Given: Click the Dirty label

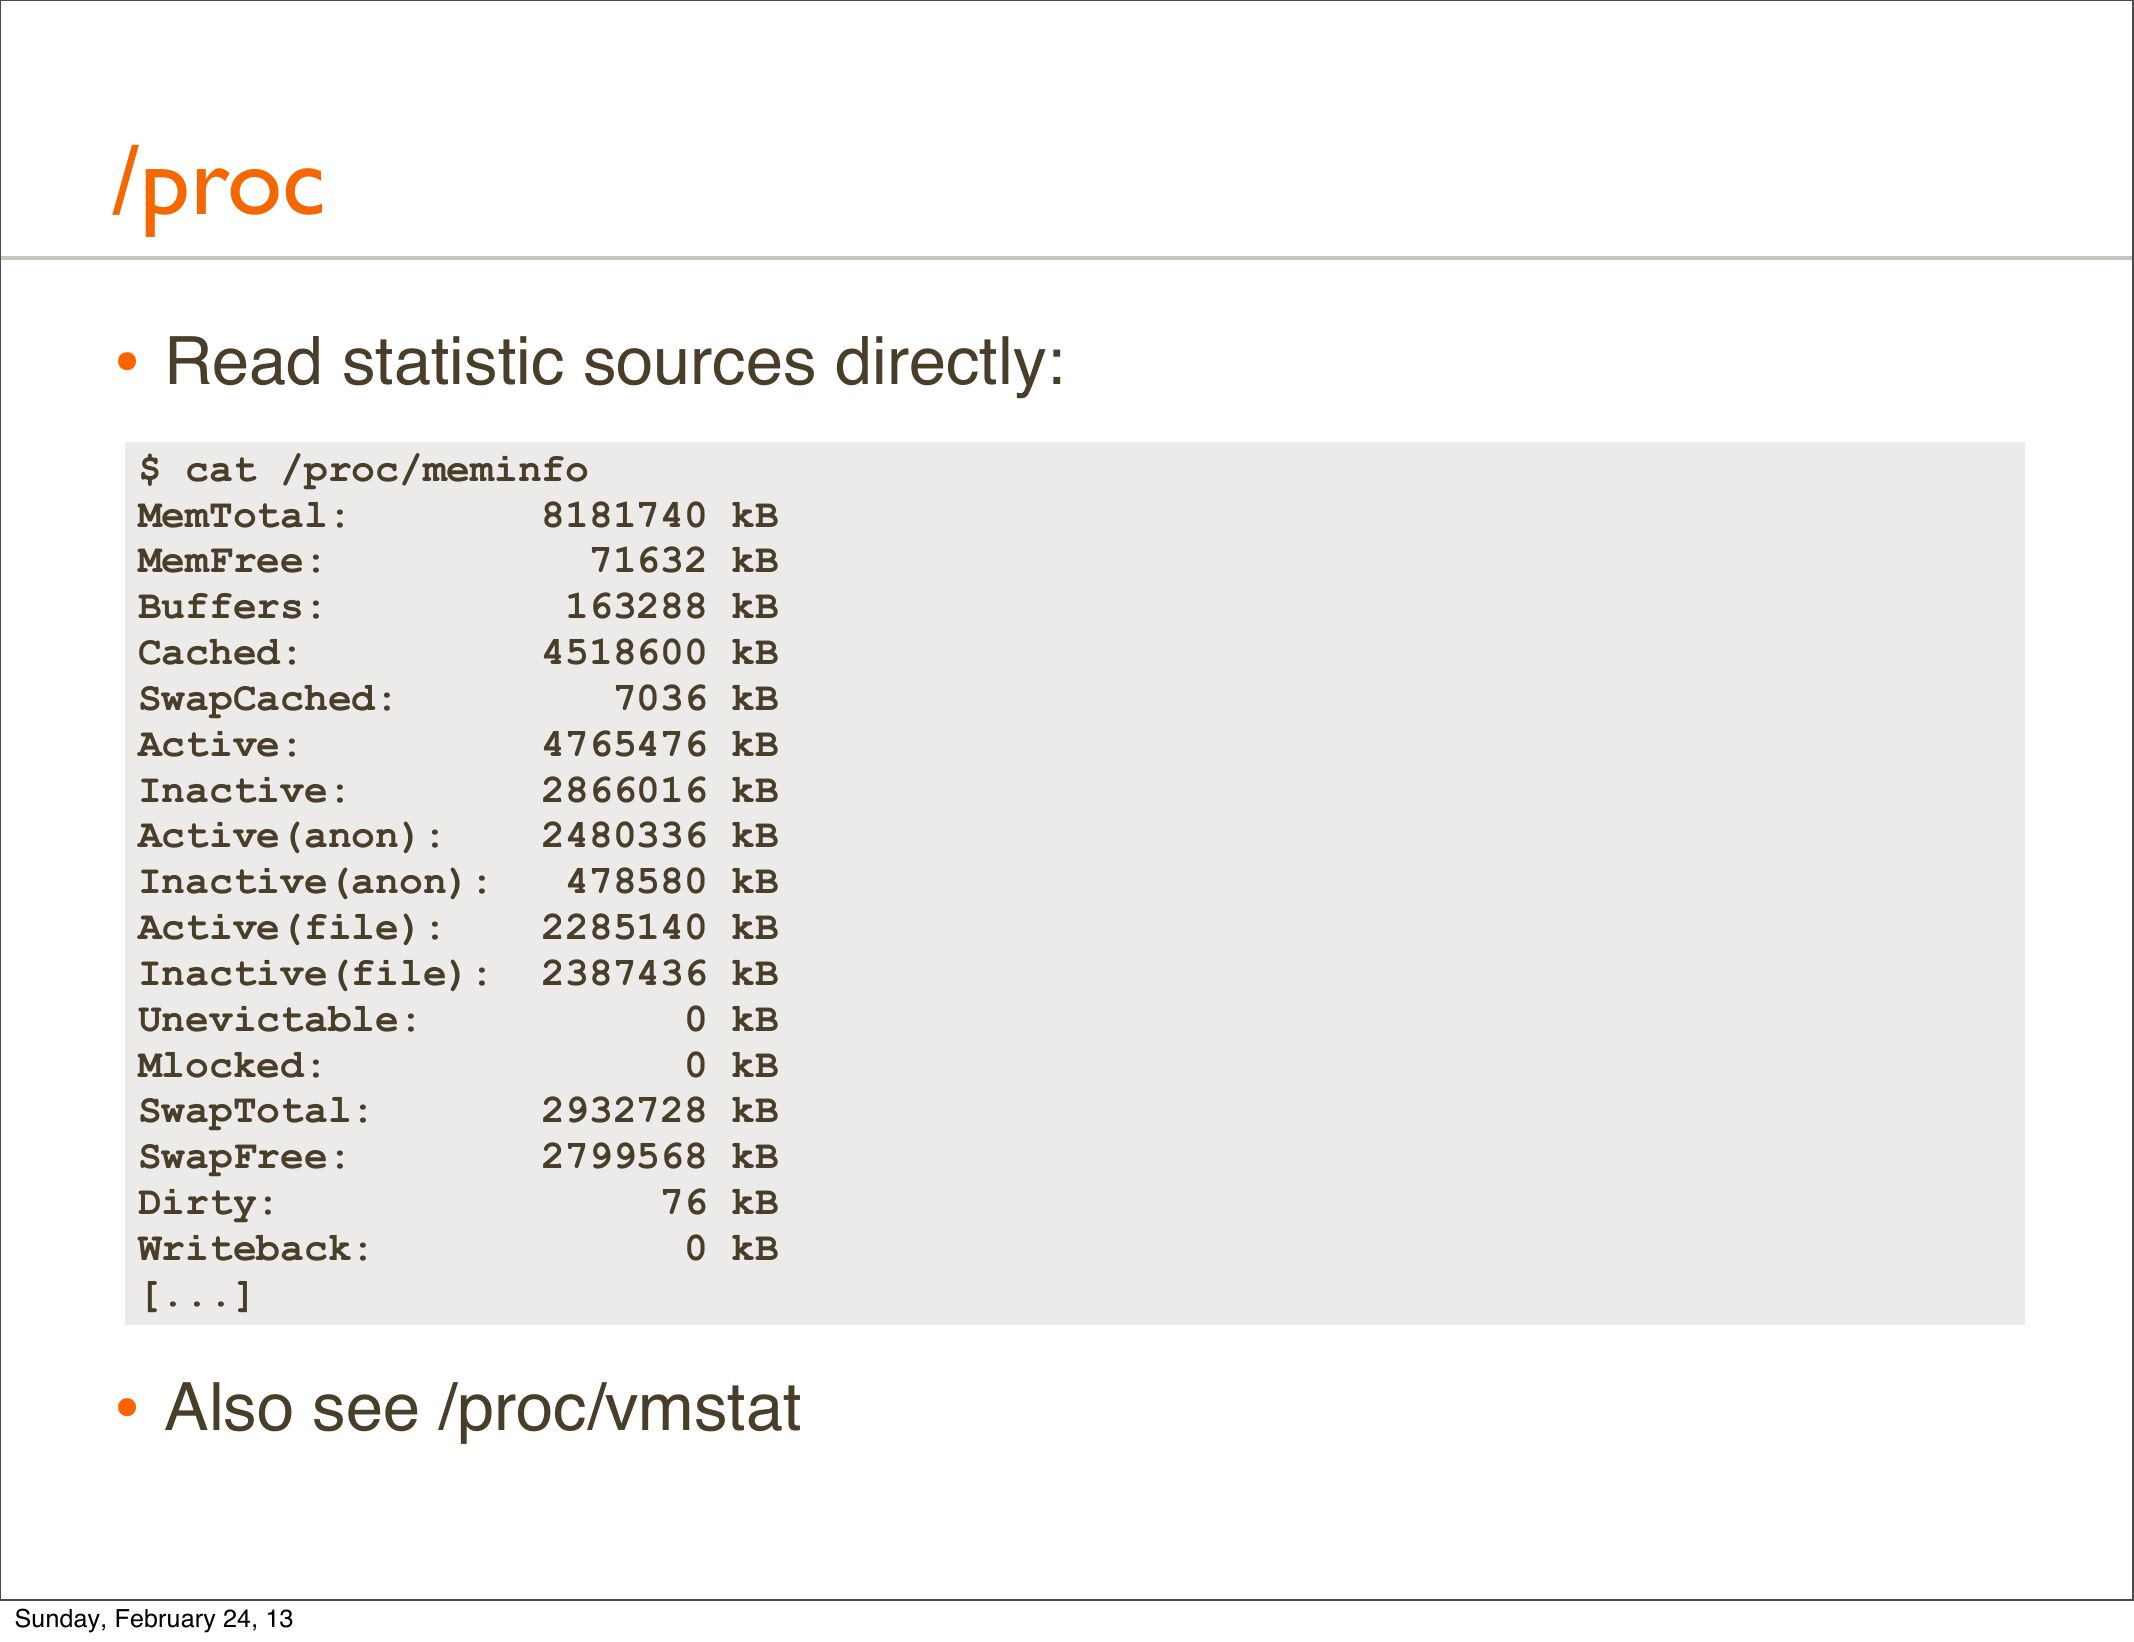Looking at the screenshot, I should [206, 1203].
